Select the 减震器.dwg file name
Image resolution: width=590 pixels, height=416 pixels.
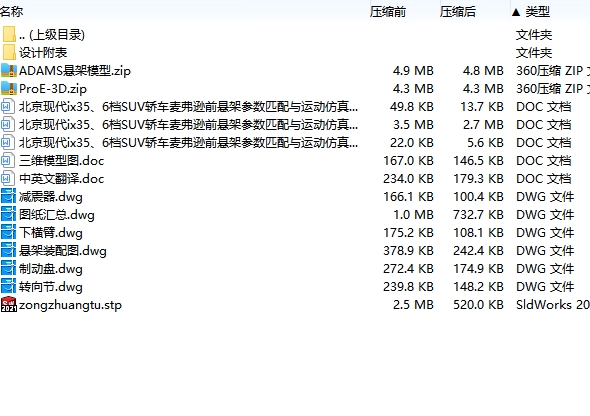(x=51, y=197)
